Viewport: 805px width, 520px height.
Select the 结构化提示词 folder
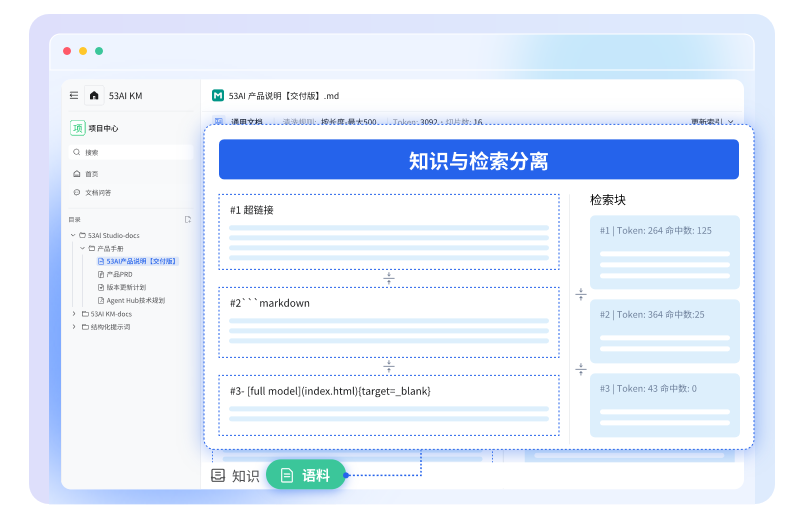coord(106,326)
